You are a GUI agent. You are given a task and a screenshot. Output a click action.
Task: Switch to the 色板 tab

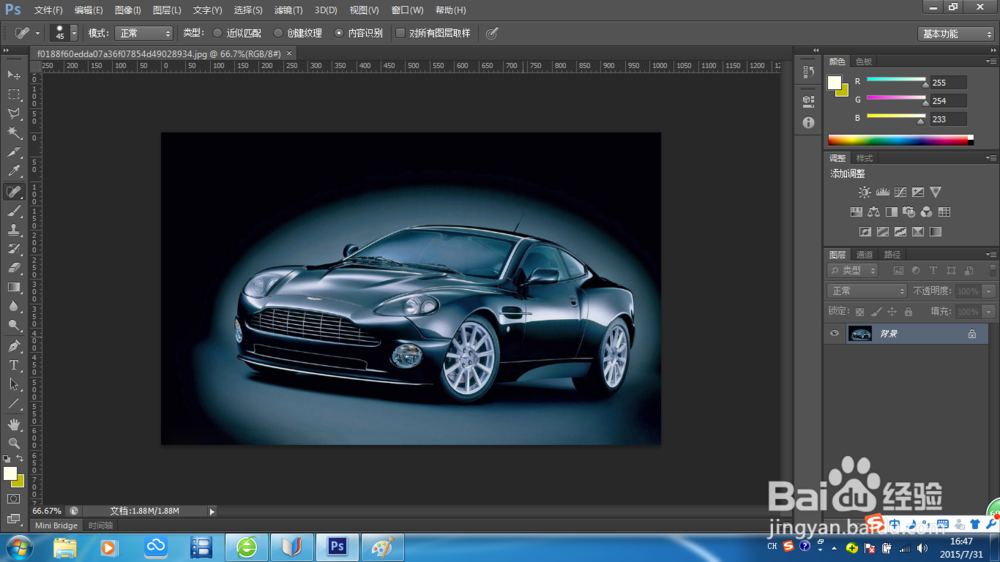click(x=864, y=61)
